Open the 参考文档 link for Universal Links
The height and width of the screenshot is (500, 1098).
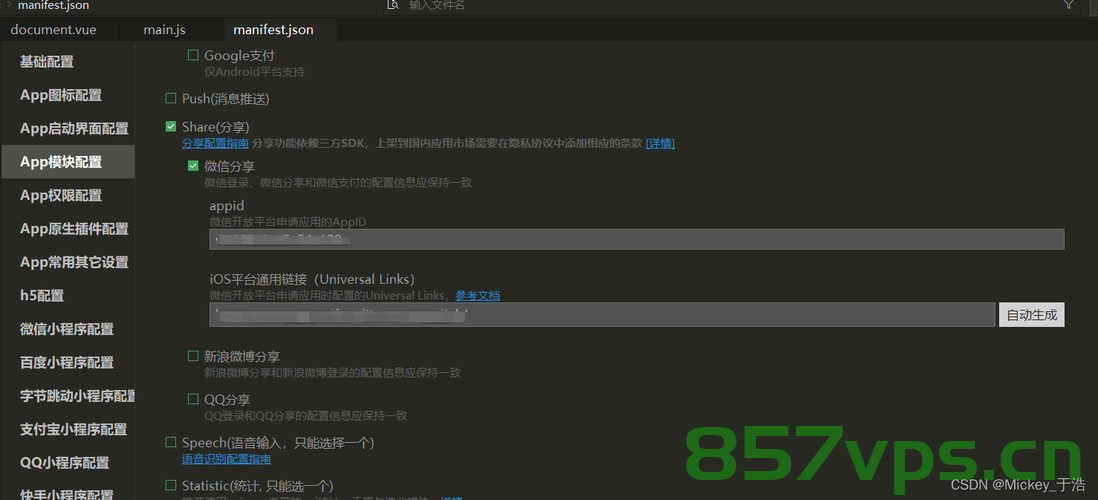478,296
